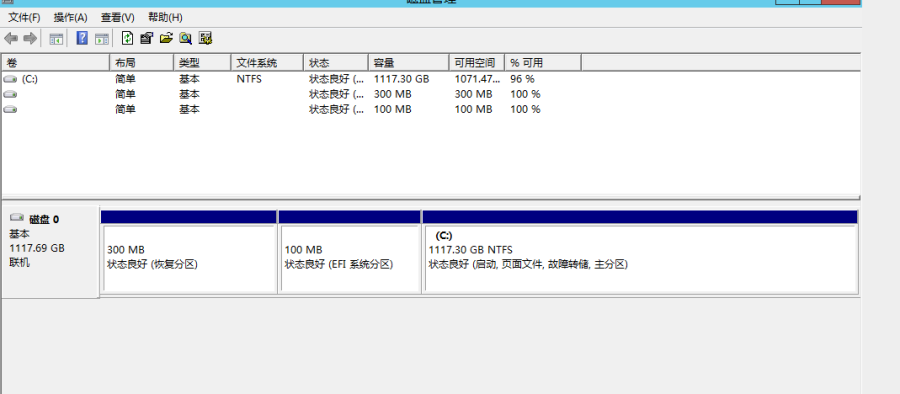Open help via the blue question mark icon
Screen dimensions: 900x394
tap(82, 39)
